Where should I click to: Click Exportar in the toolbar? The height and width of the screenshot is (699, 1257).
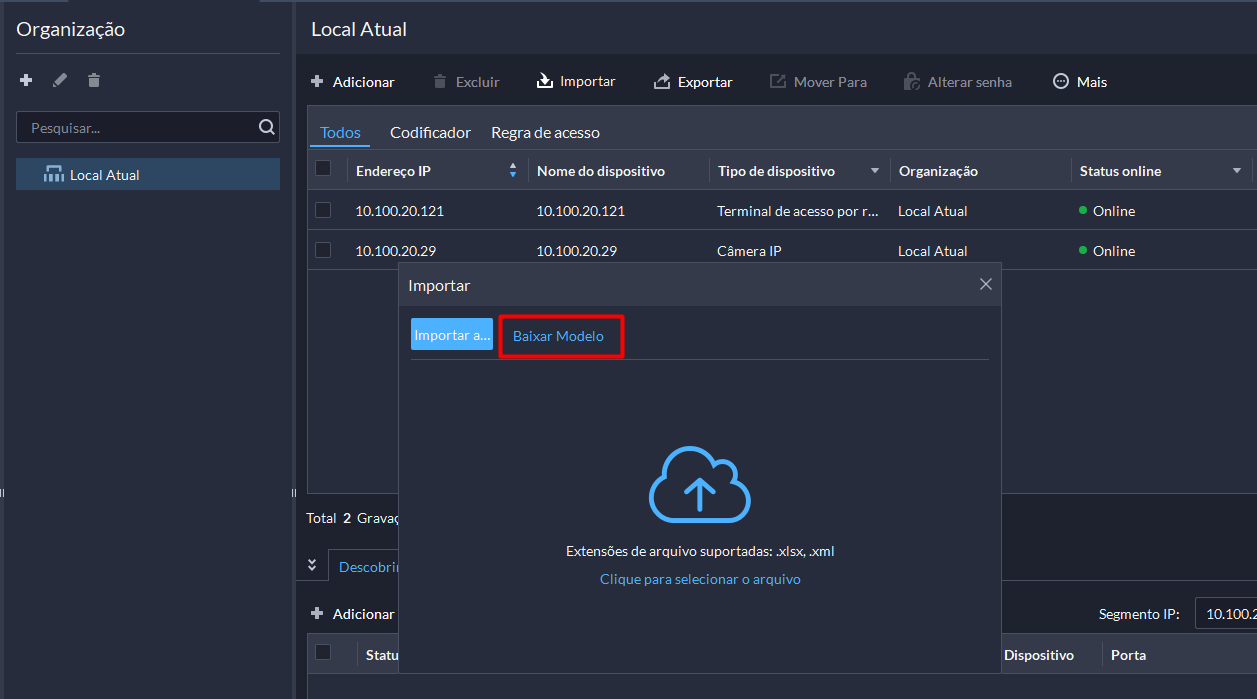[x=693, y=82]
